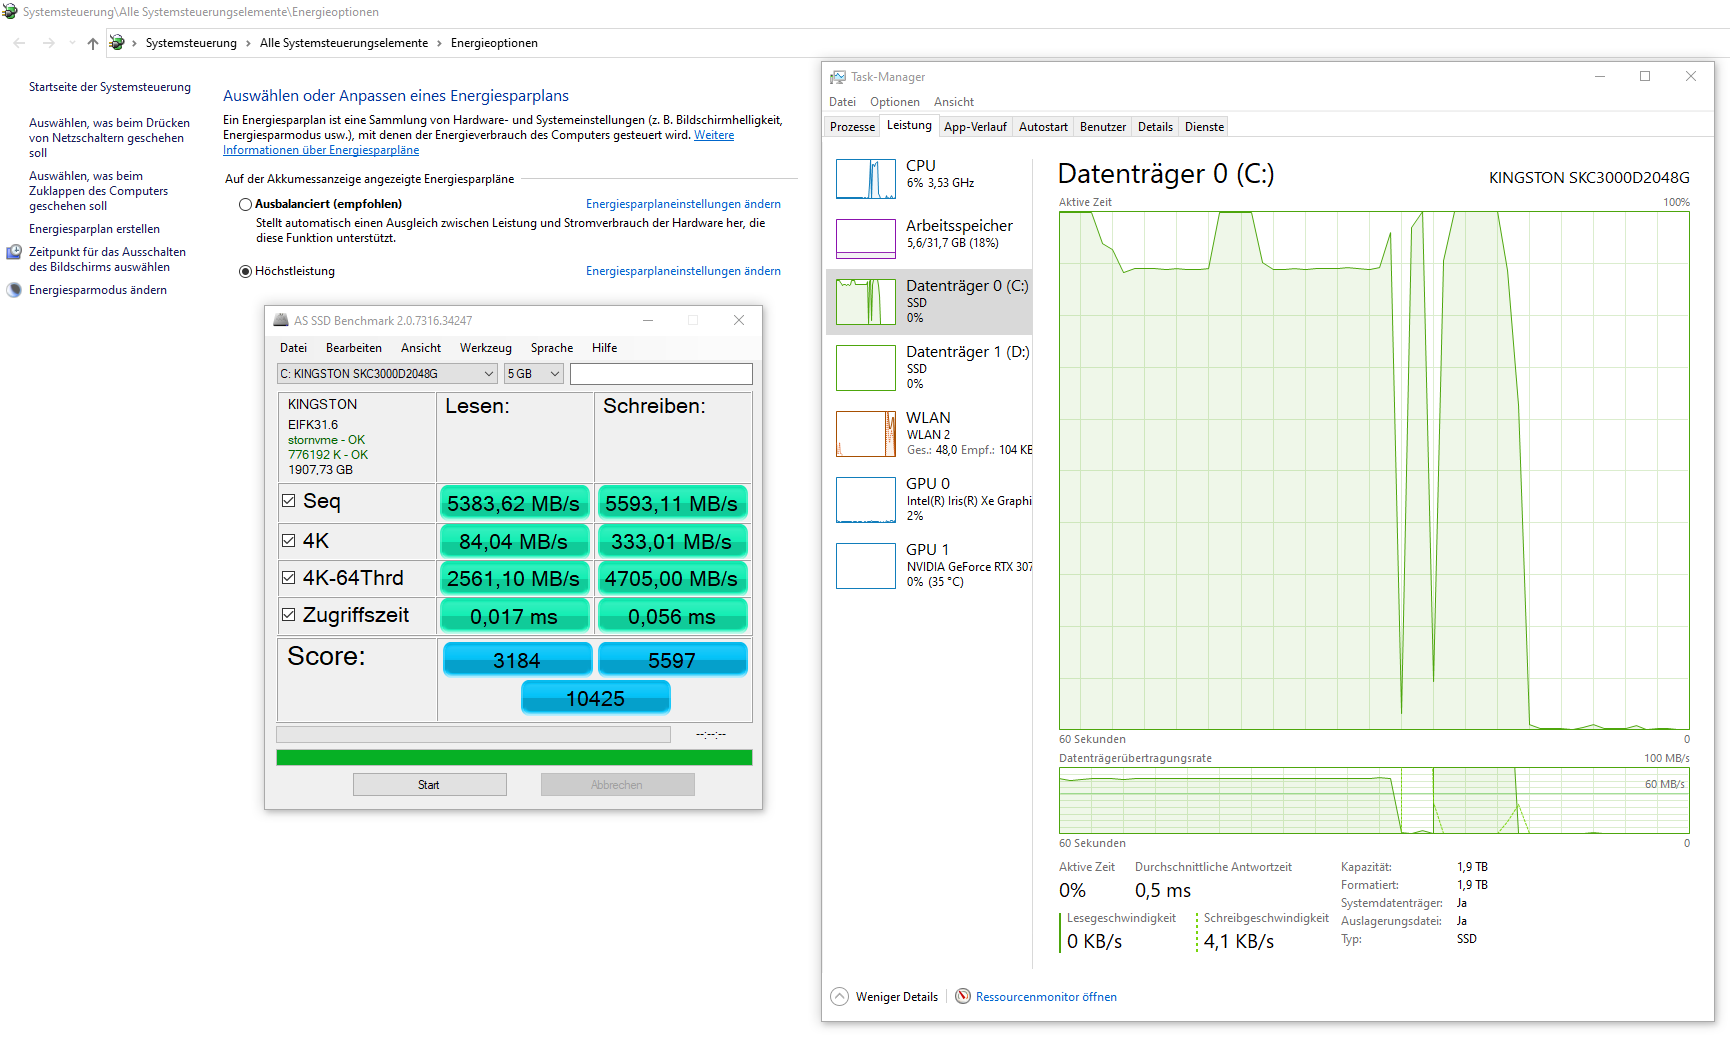Switch to Prozesse tab in Task-Manager
Viewport: 1730px width, 1042px height.
(x=852, y=127)
